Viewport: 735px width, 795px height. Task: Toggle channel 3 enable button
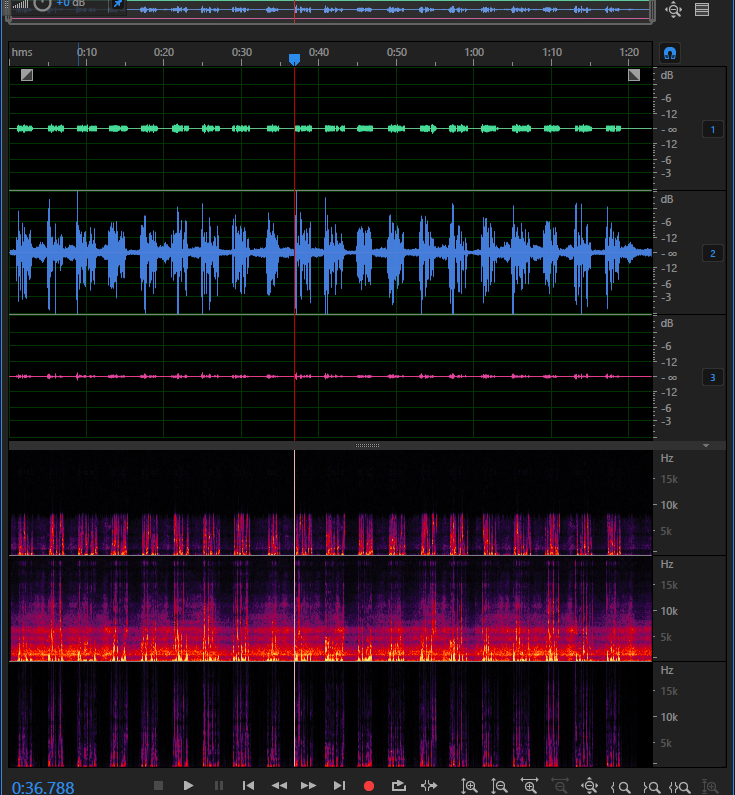(712, 377)
